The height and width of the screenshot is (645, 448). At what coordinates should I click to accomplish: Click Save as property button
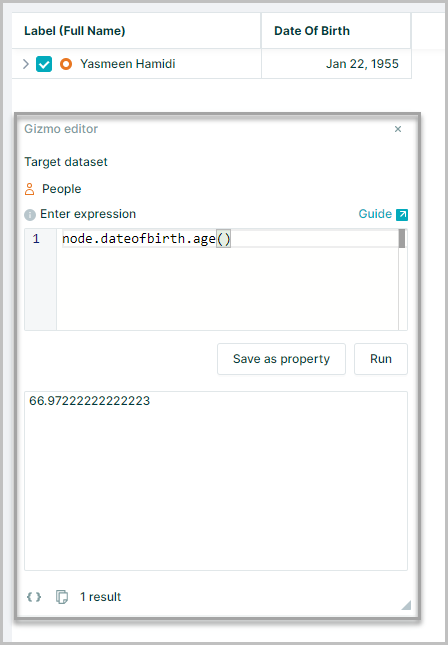[281, 359]
